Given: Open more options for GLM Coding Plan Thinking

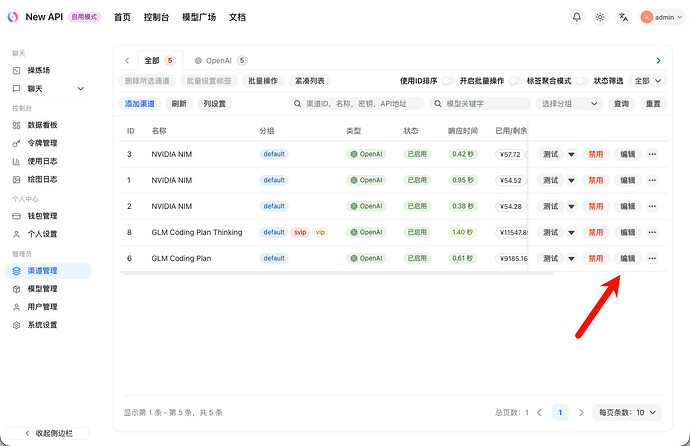Looking at the screenshot, I should (652, 232).
